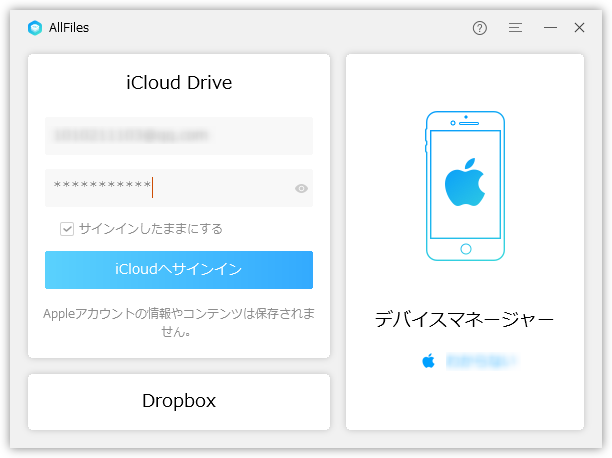Image resolution: width=612 pixels, height=458 pixels.
Task: Click the Appleアカウントの情報 notice text
Action: coord(179,323)
